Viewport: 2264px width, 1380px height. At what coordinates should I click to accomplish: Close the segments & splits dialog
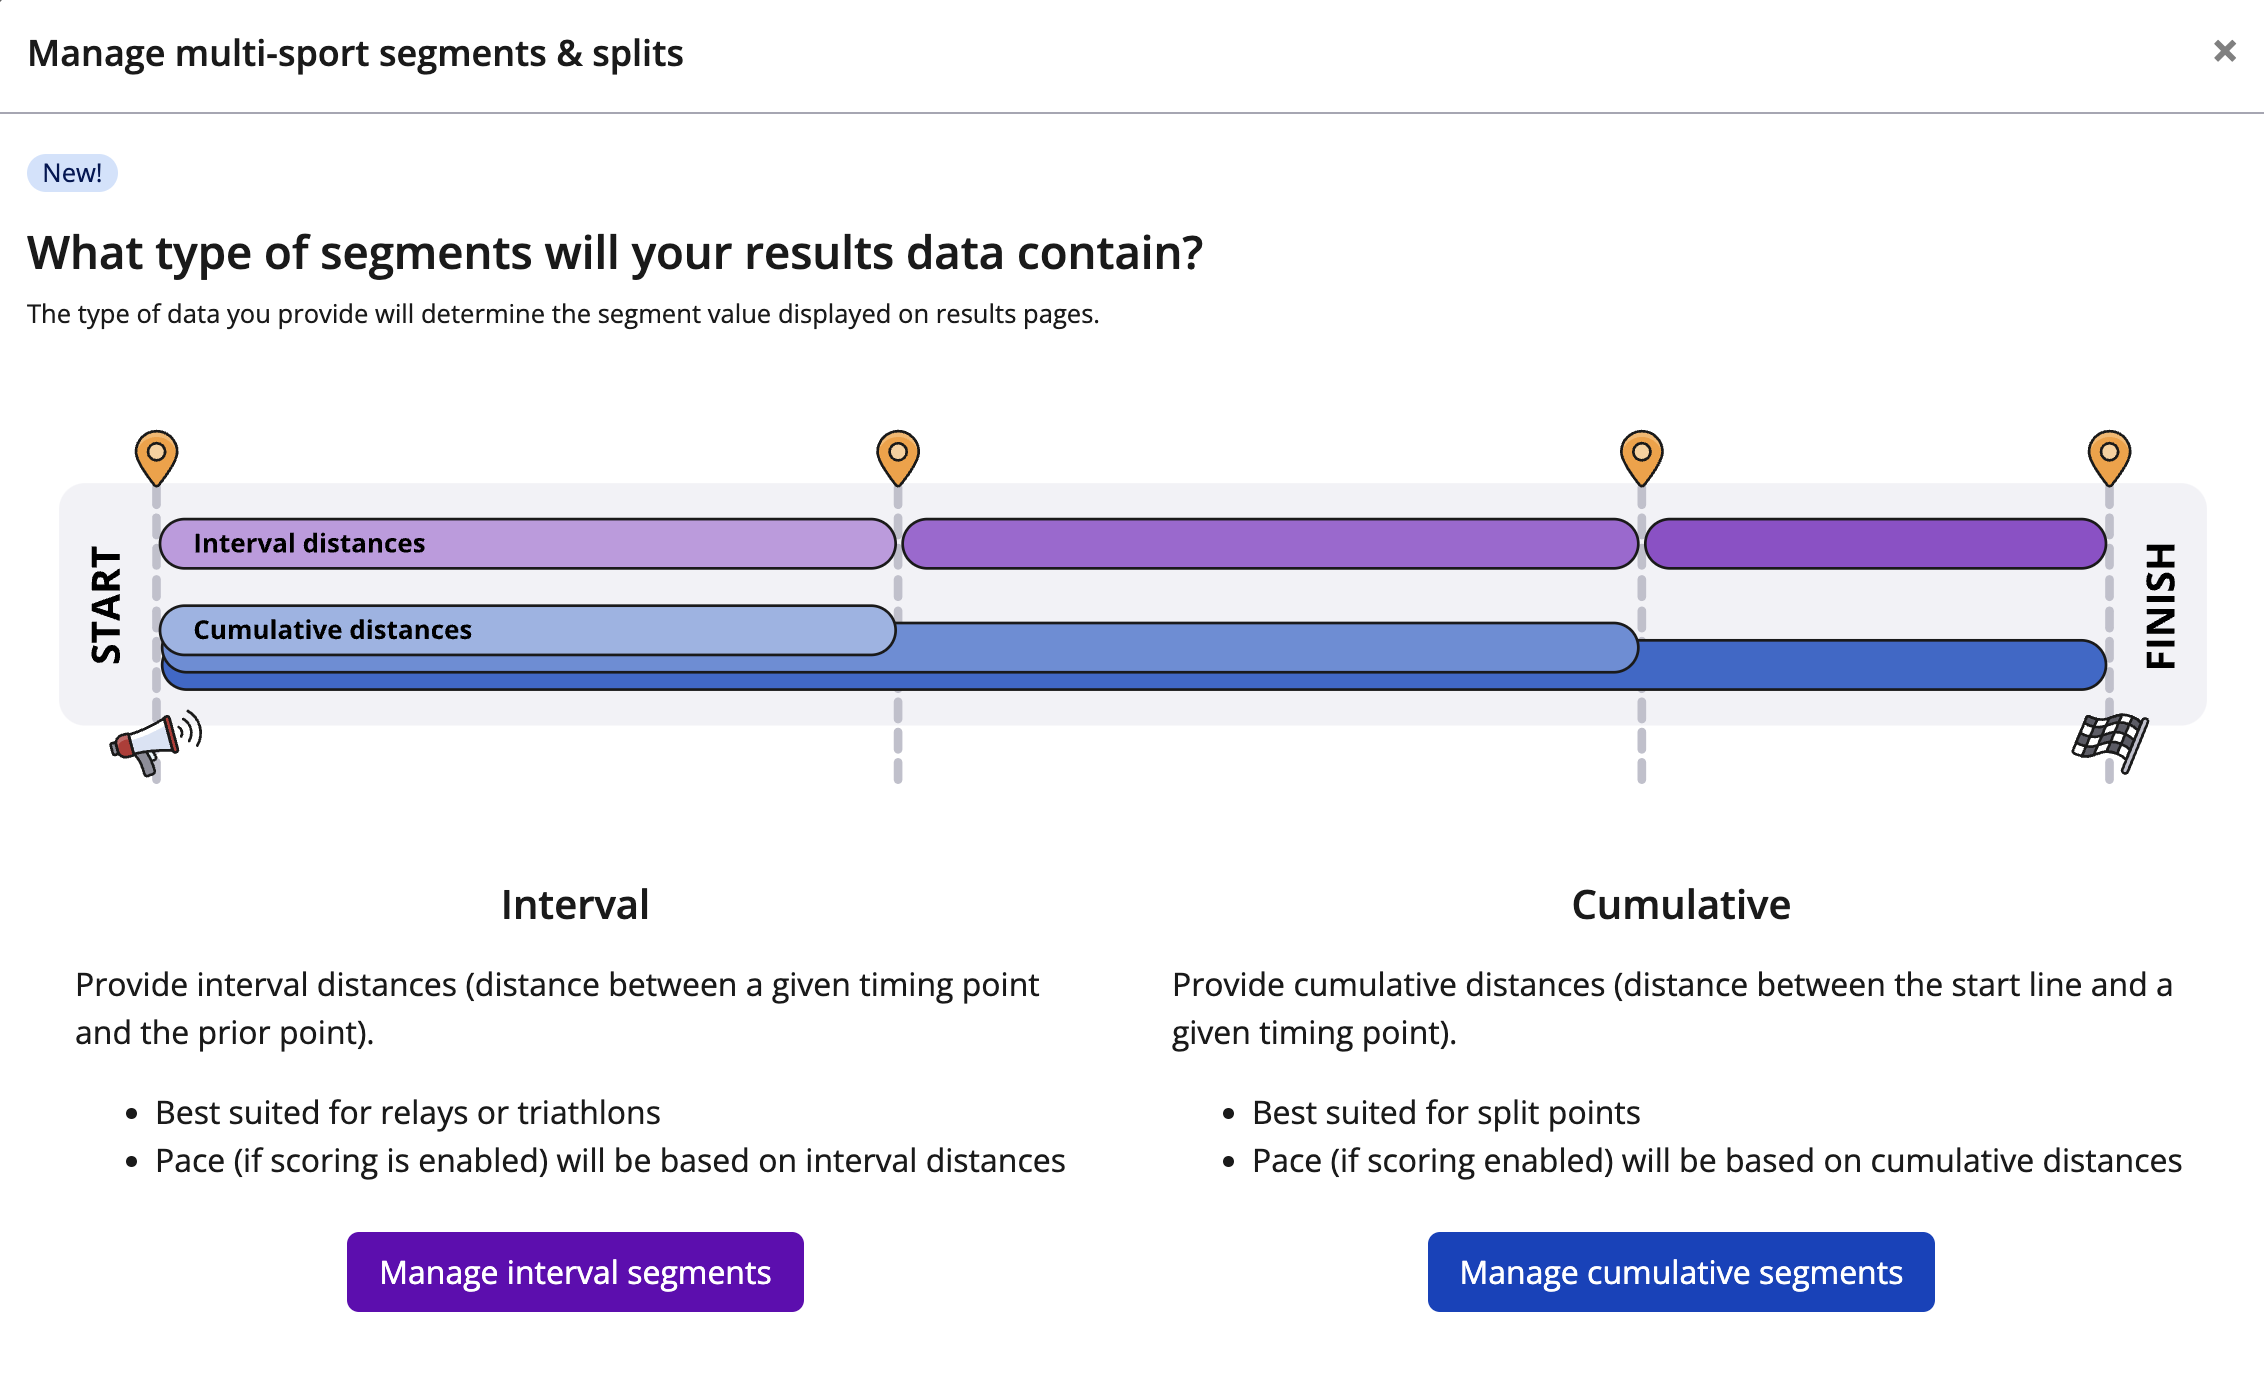tap(2224, 51)
